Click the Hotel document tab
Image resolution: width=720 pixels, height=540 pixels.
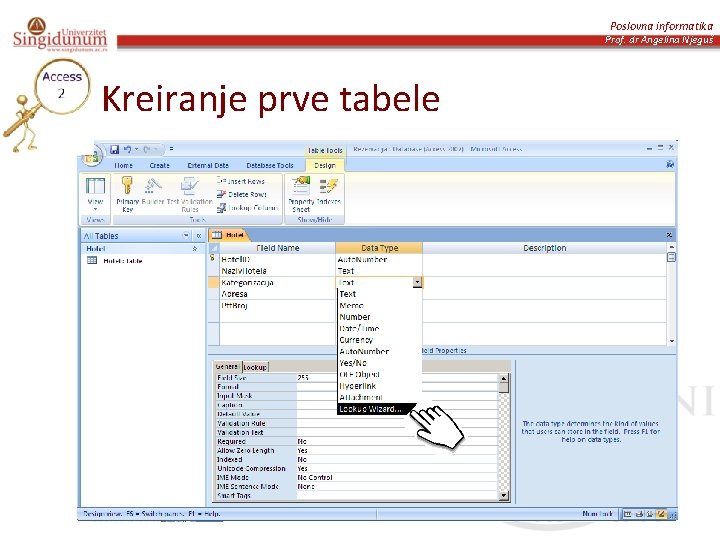pyautogui.click(x=229, y=235)
